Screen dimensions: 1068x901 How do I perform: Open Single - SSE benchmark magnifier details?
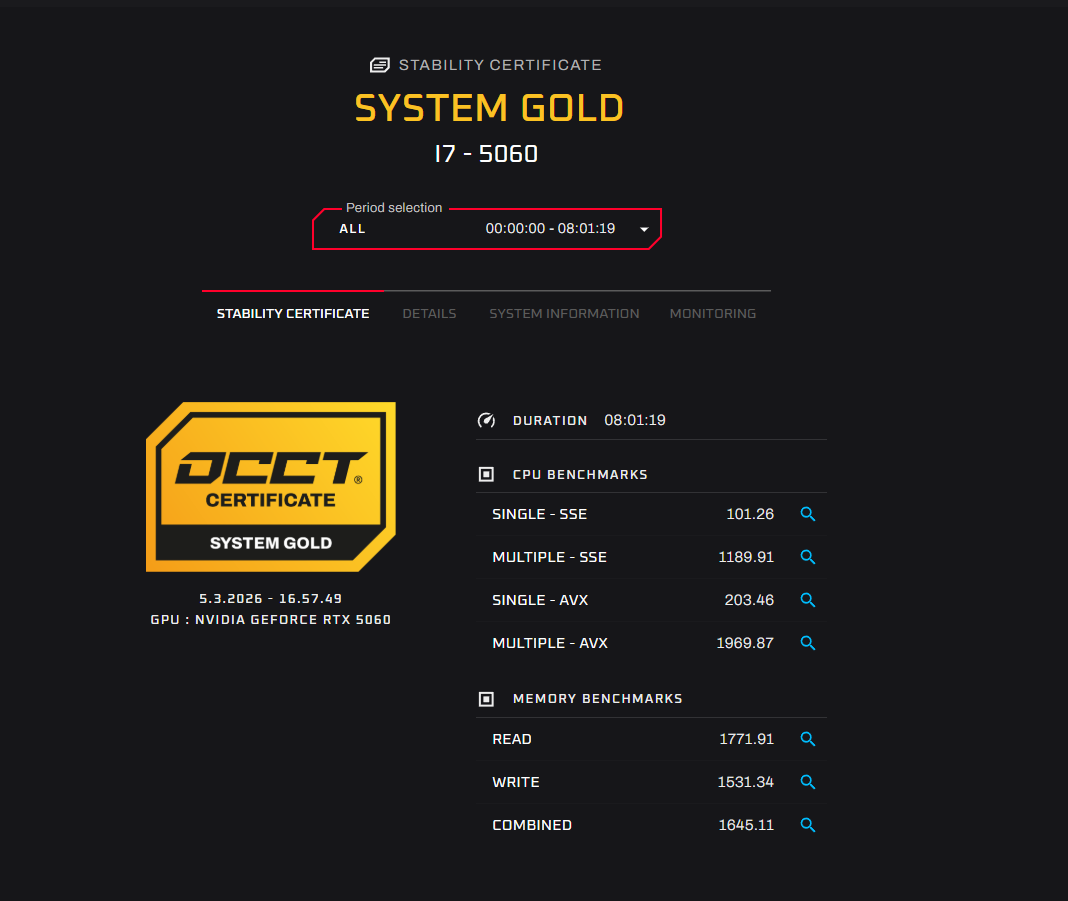[x=808, y=514]
